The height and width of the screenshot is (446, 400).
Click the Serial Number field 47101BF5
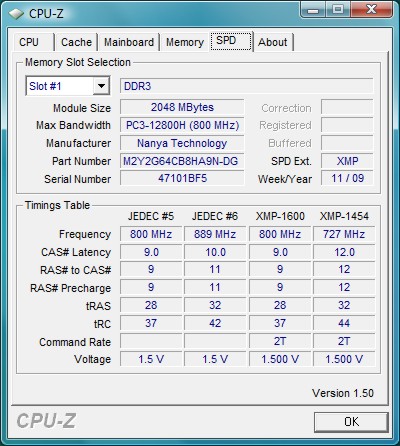182,178
